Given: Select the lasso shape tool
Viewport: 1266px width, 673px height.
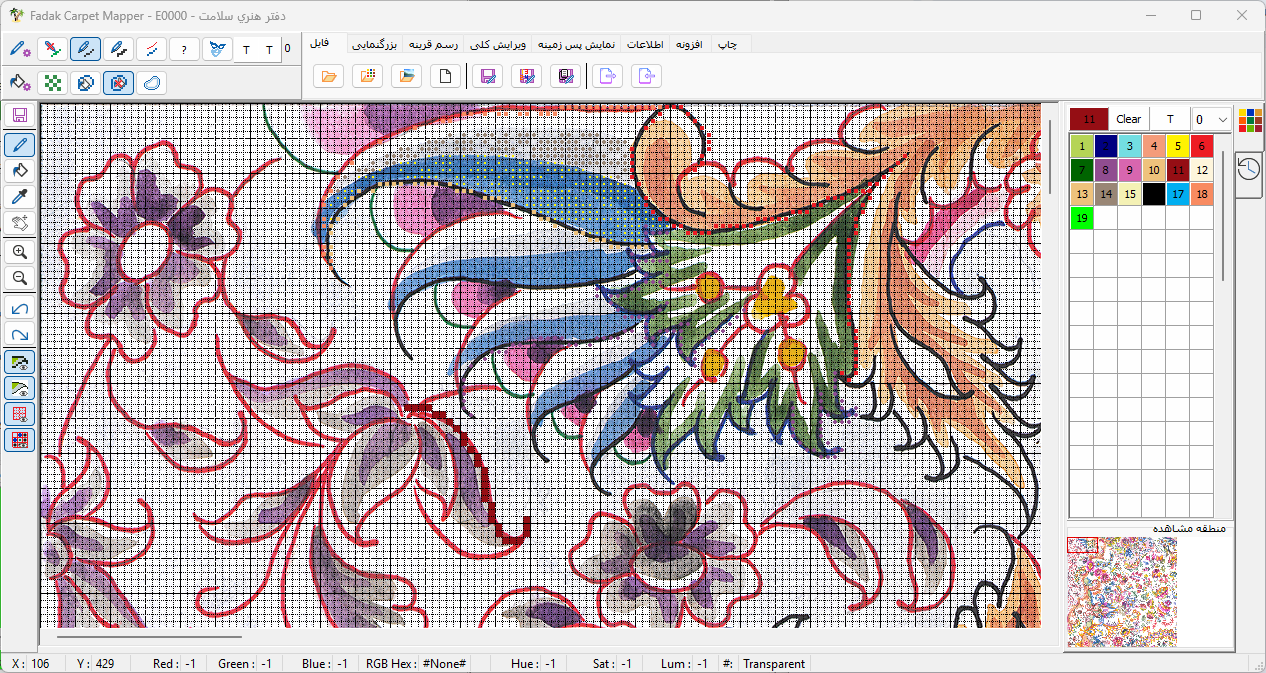Looking at the screenshot, I should [x=152, y=83].
